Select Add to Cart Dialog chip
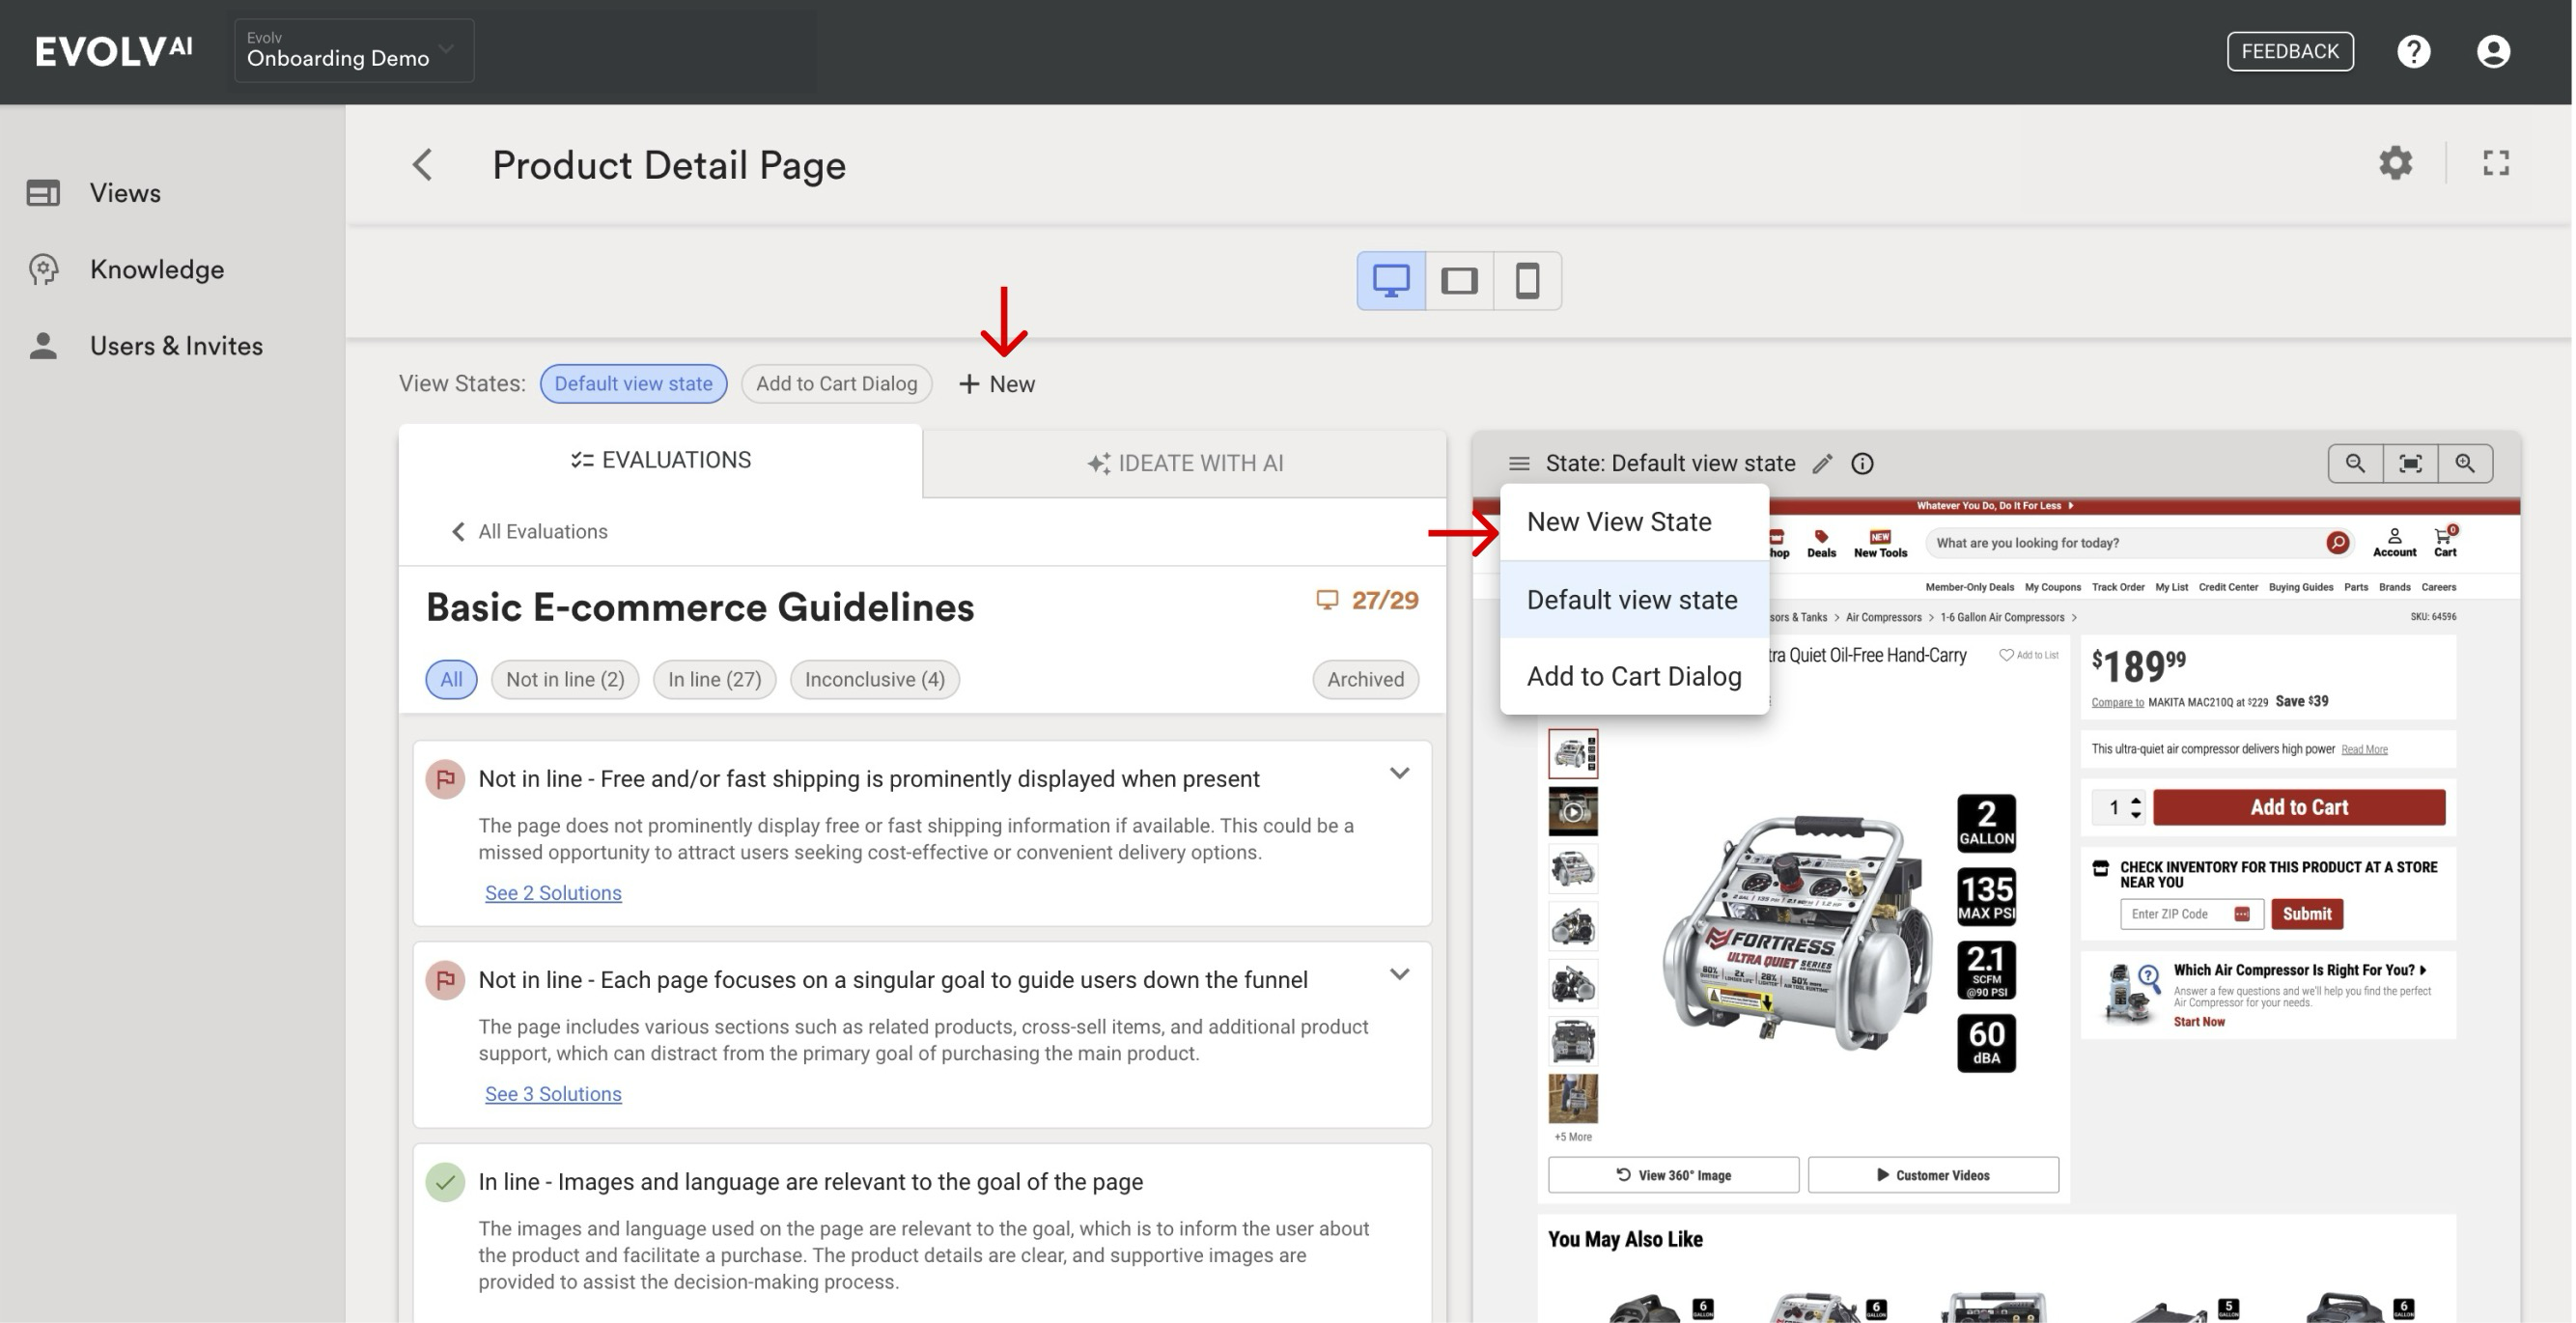The width and height of the screenshot is (2576, 1323). [836, 384]
